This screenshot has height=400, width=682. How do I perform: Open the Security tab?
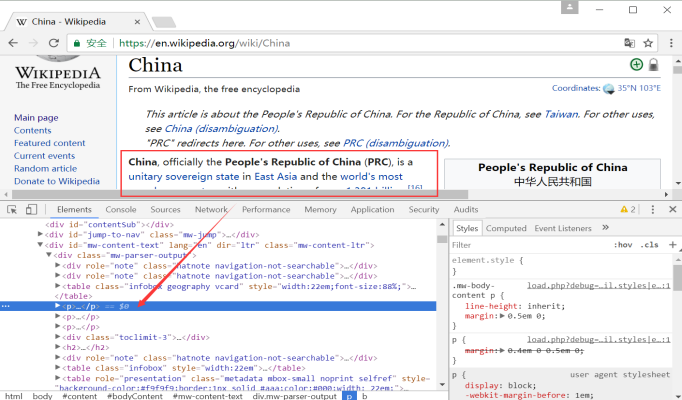click(424, 210)
